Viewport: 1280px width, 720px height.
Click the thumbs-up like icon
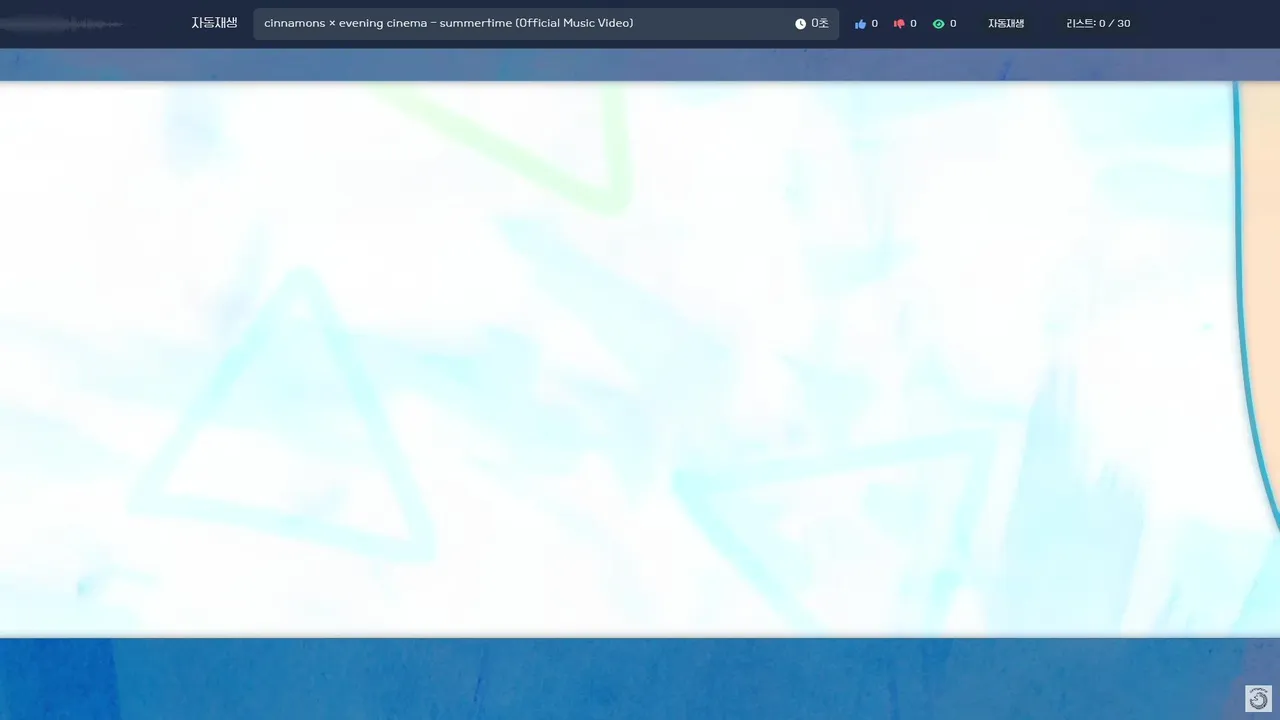(x=860, y=24)
